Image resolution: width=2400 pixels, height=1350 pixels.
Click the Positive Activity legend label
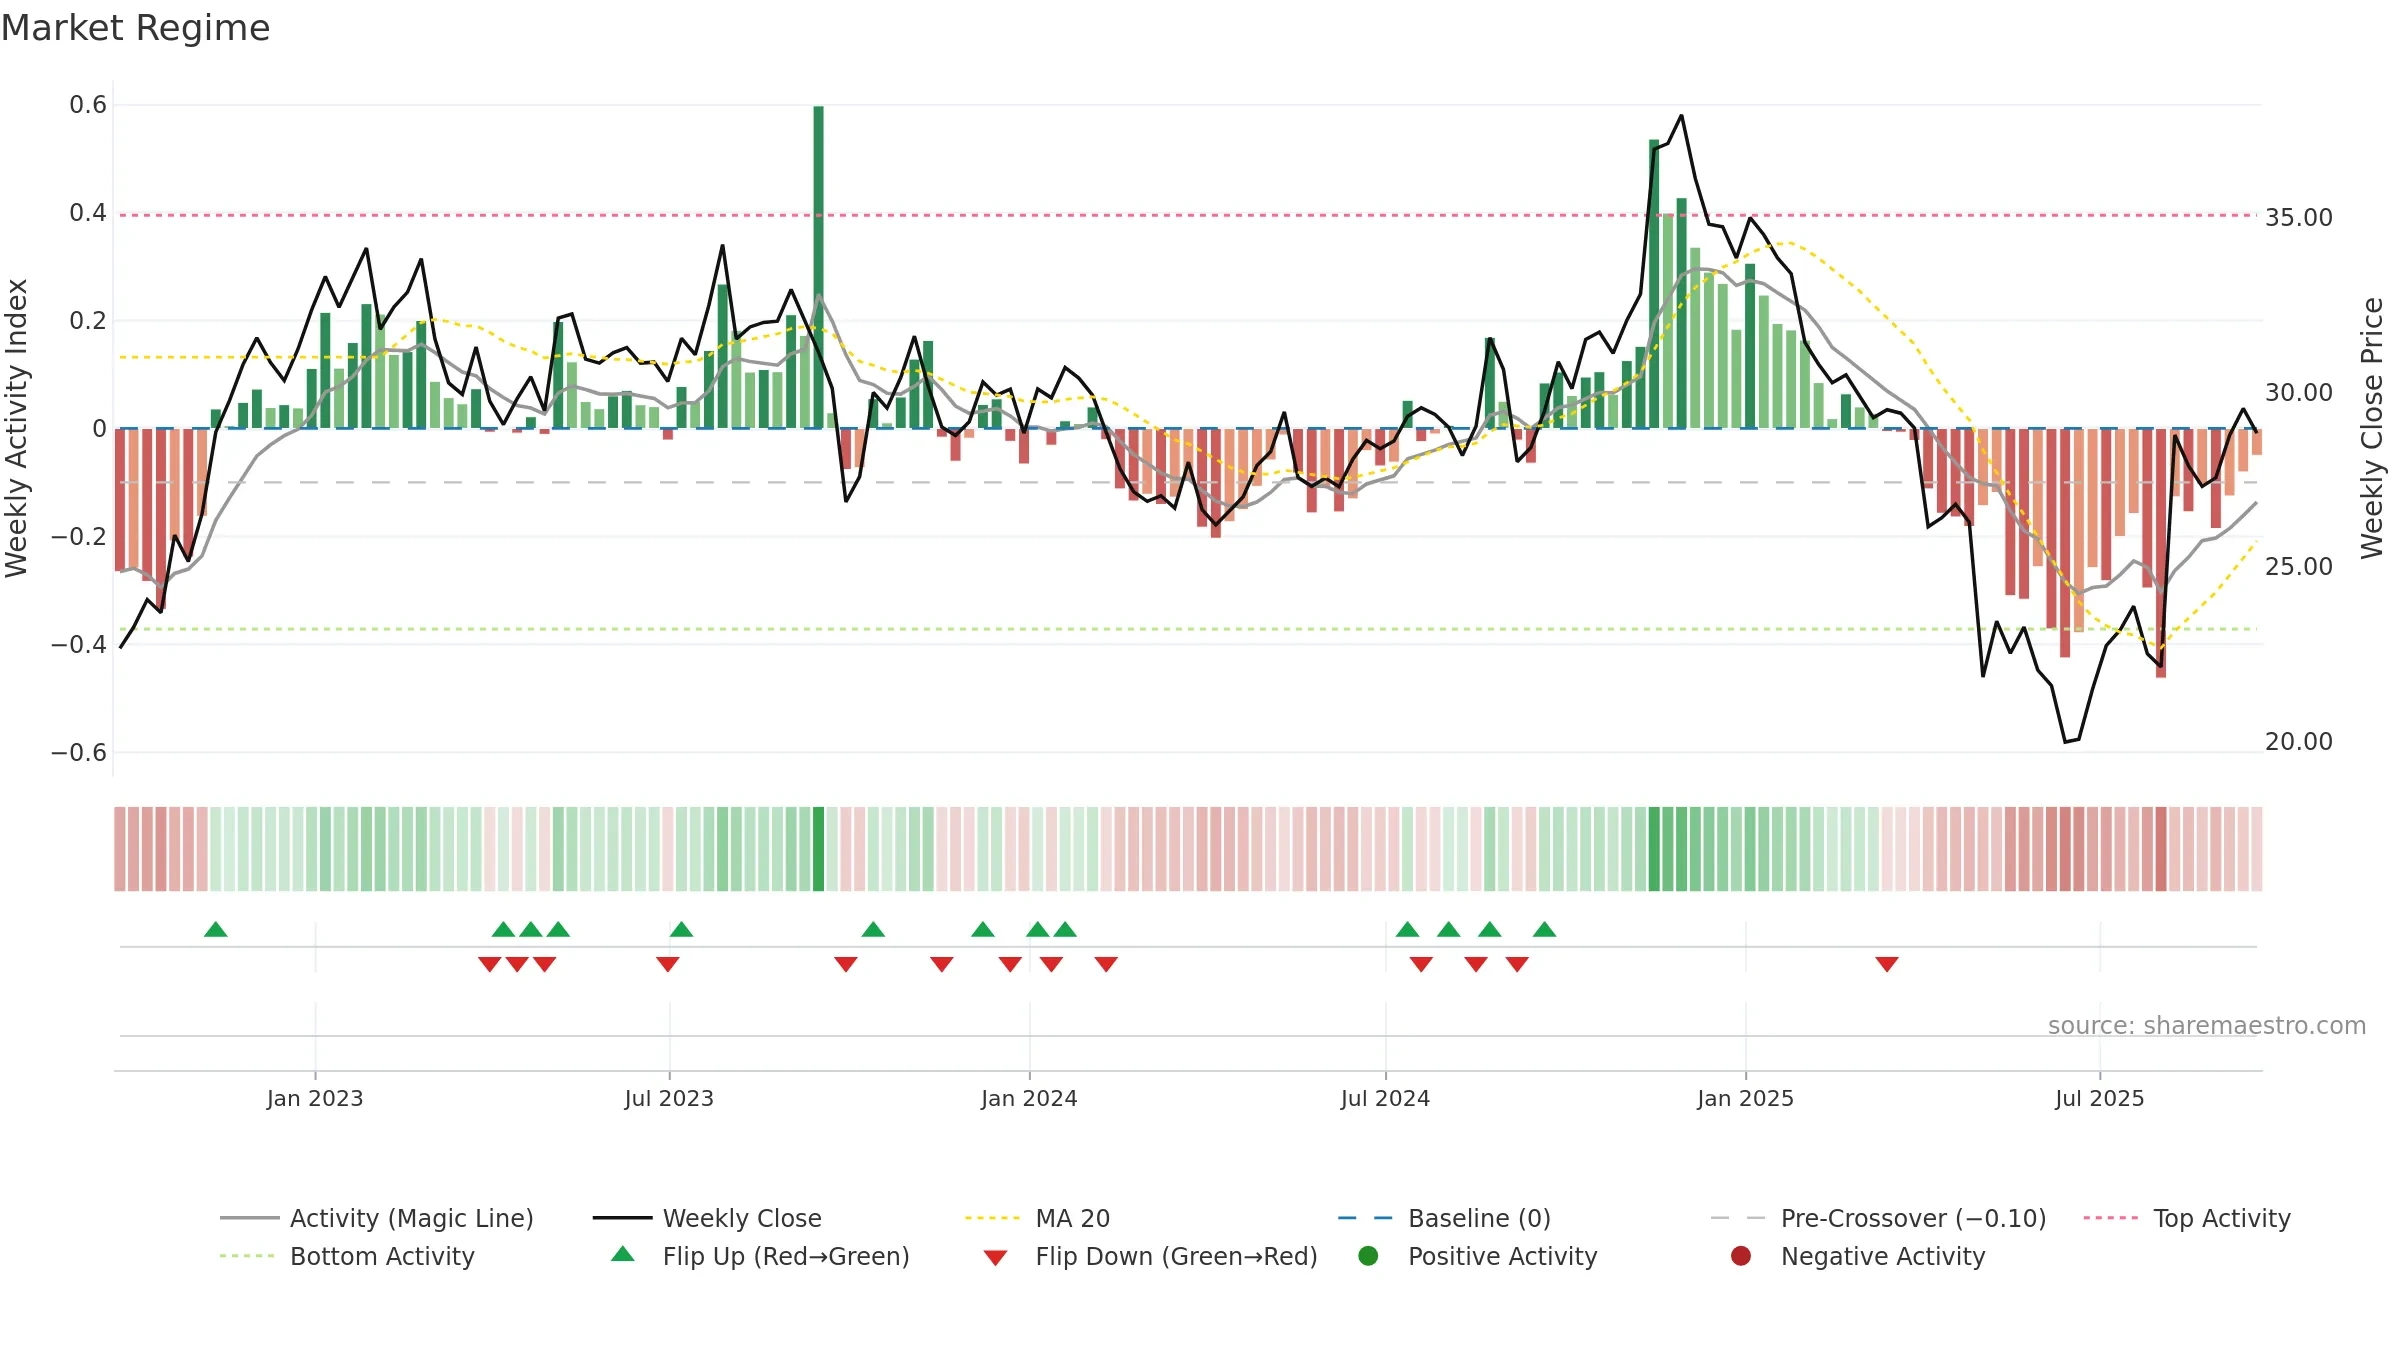coord(1502,1256)
